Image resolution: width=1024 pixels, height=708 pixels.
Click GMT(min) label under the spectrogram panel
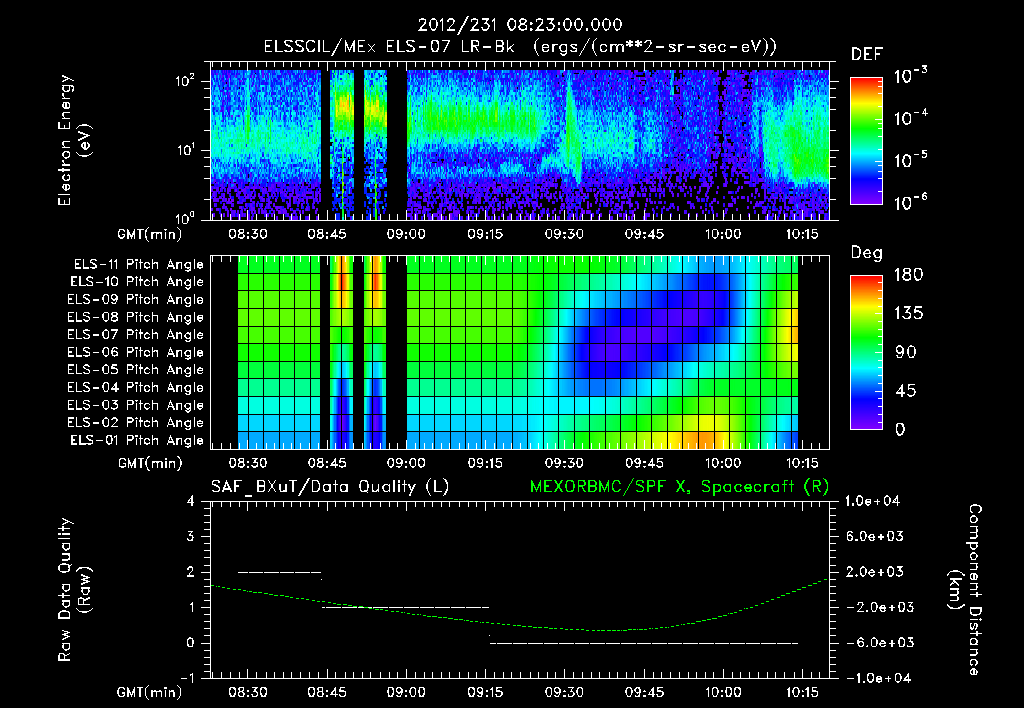[x=150, y=234]
